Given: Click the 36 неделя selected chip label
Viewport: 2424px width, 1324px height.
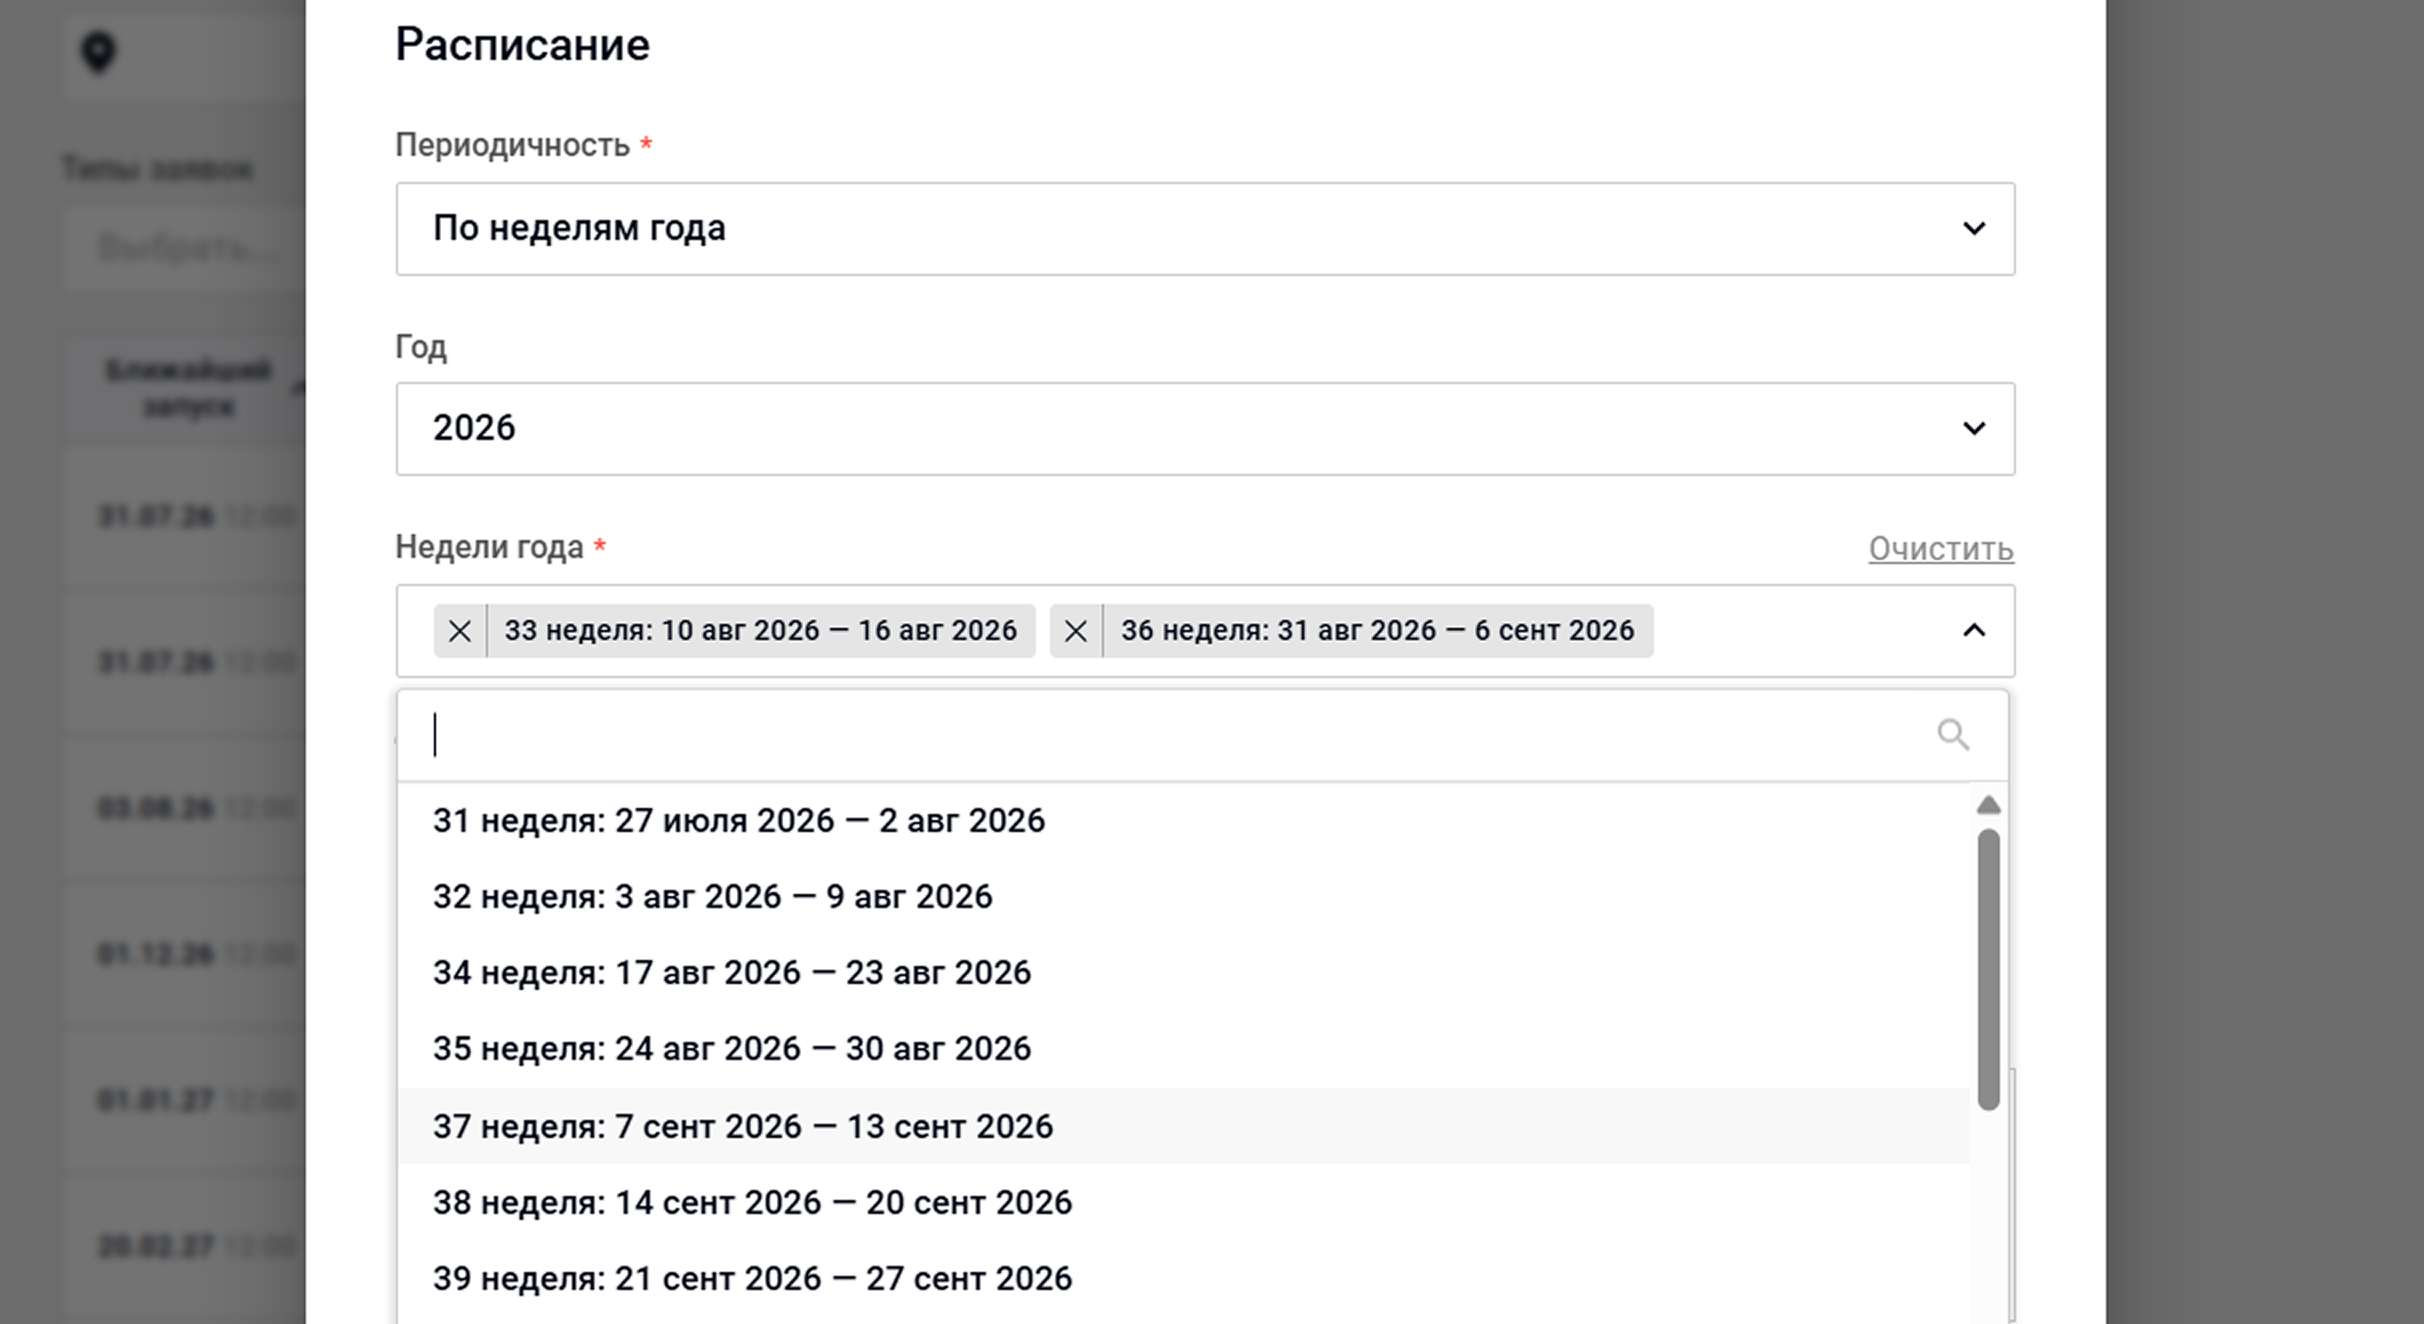Looking at the screenshot, I should point(1377,631).
